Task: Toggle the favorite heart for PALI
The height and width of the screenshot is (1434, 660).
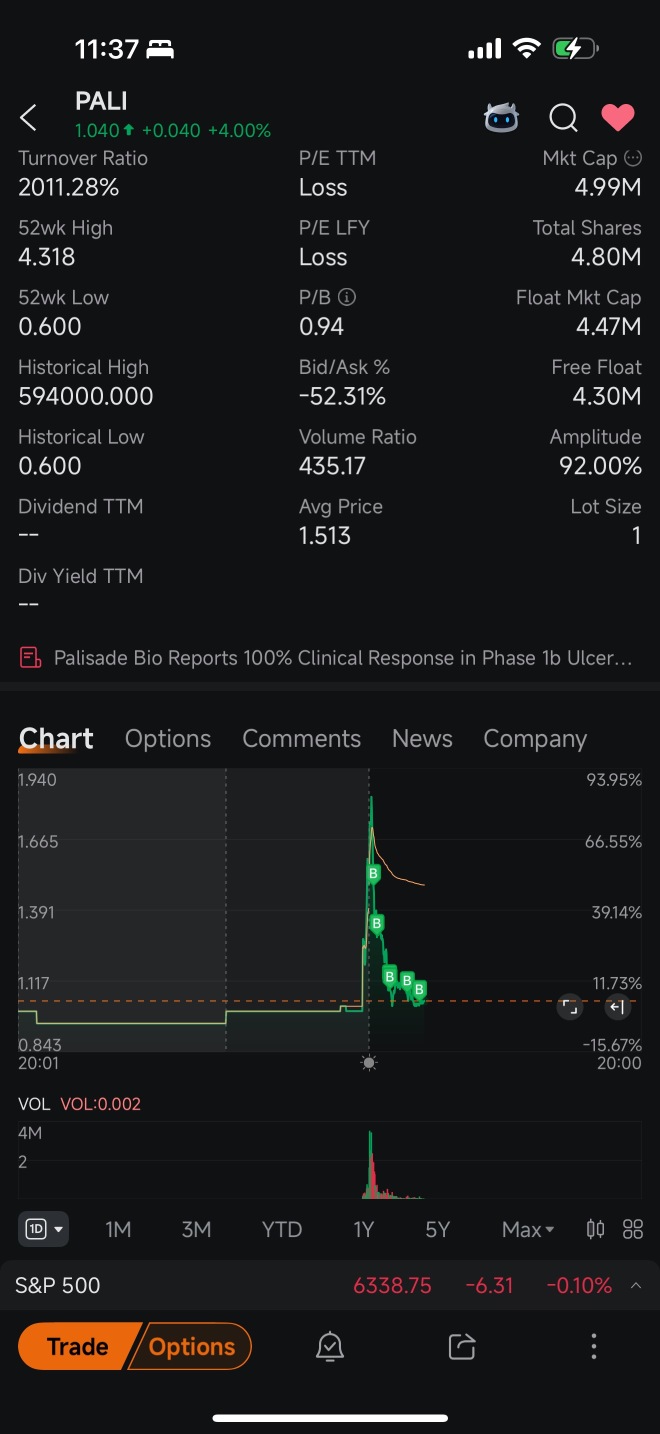Action: [618, 118]
